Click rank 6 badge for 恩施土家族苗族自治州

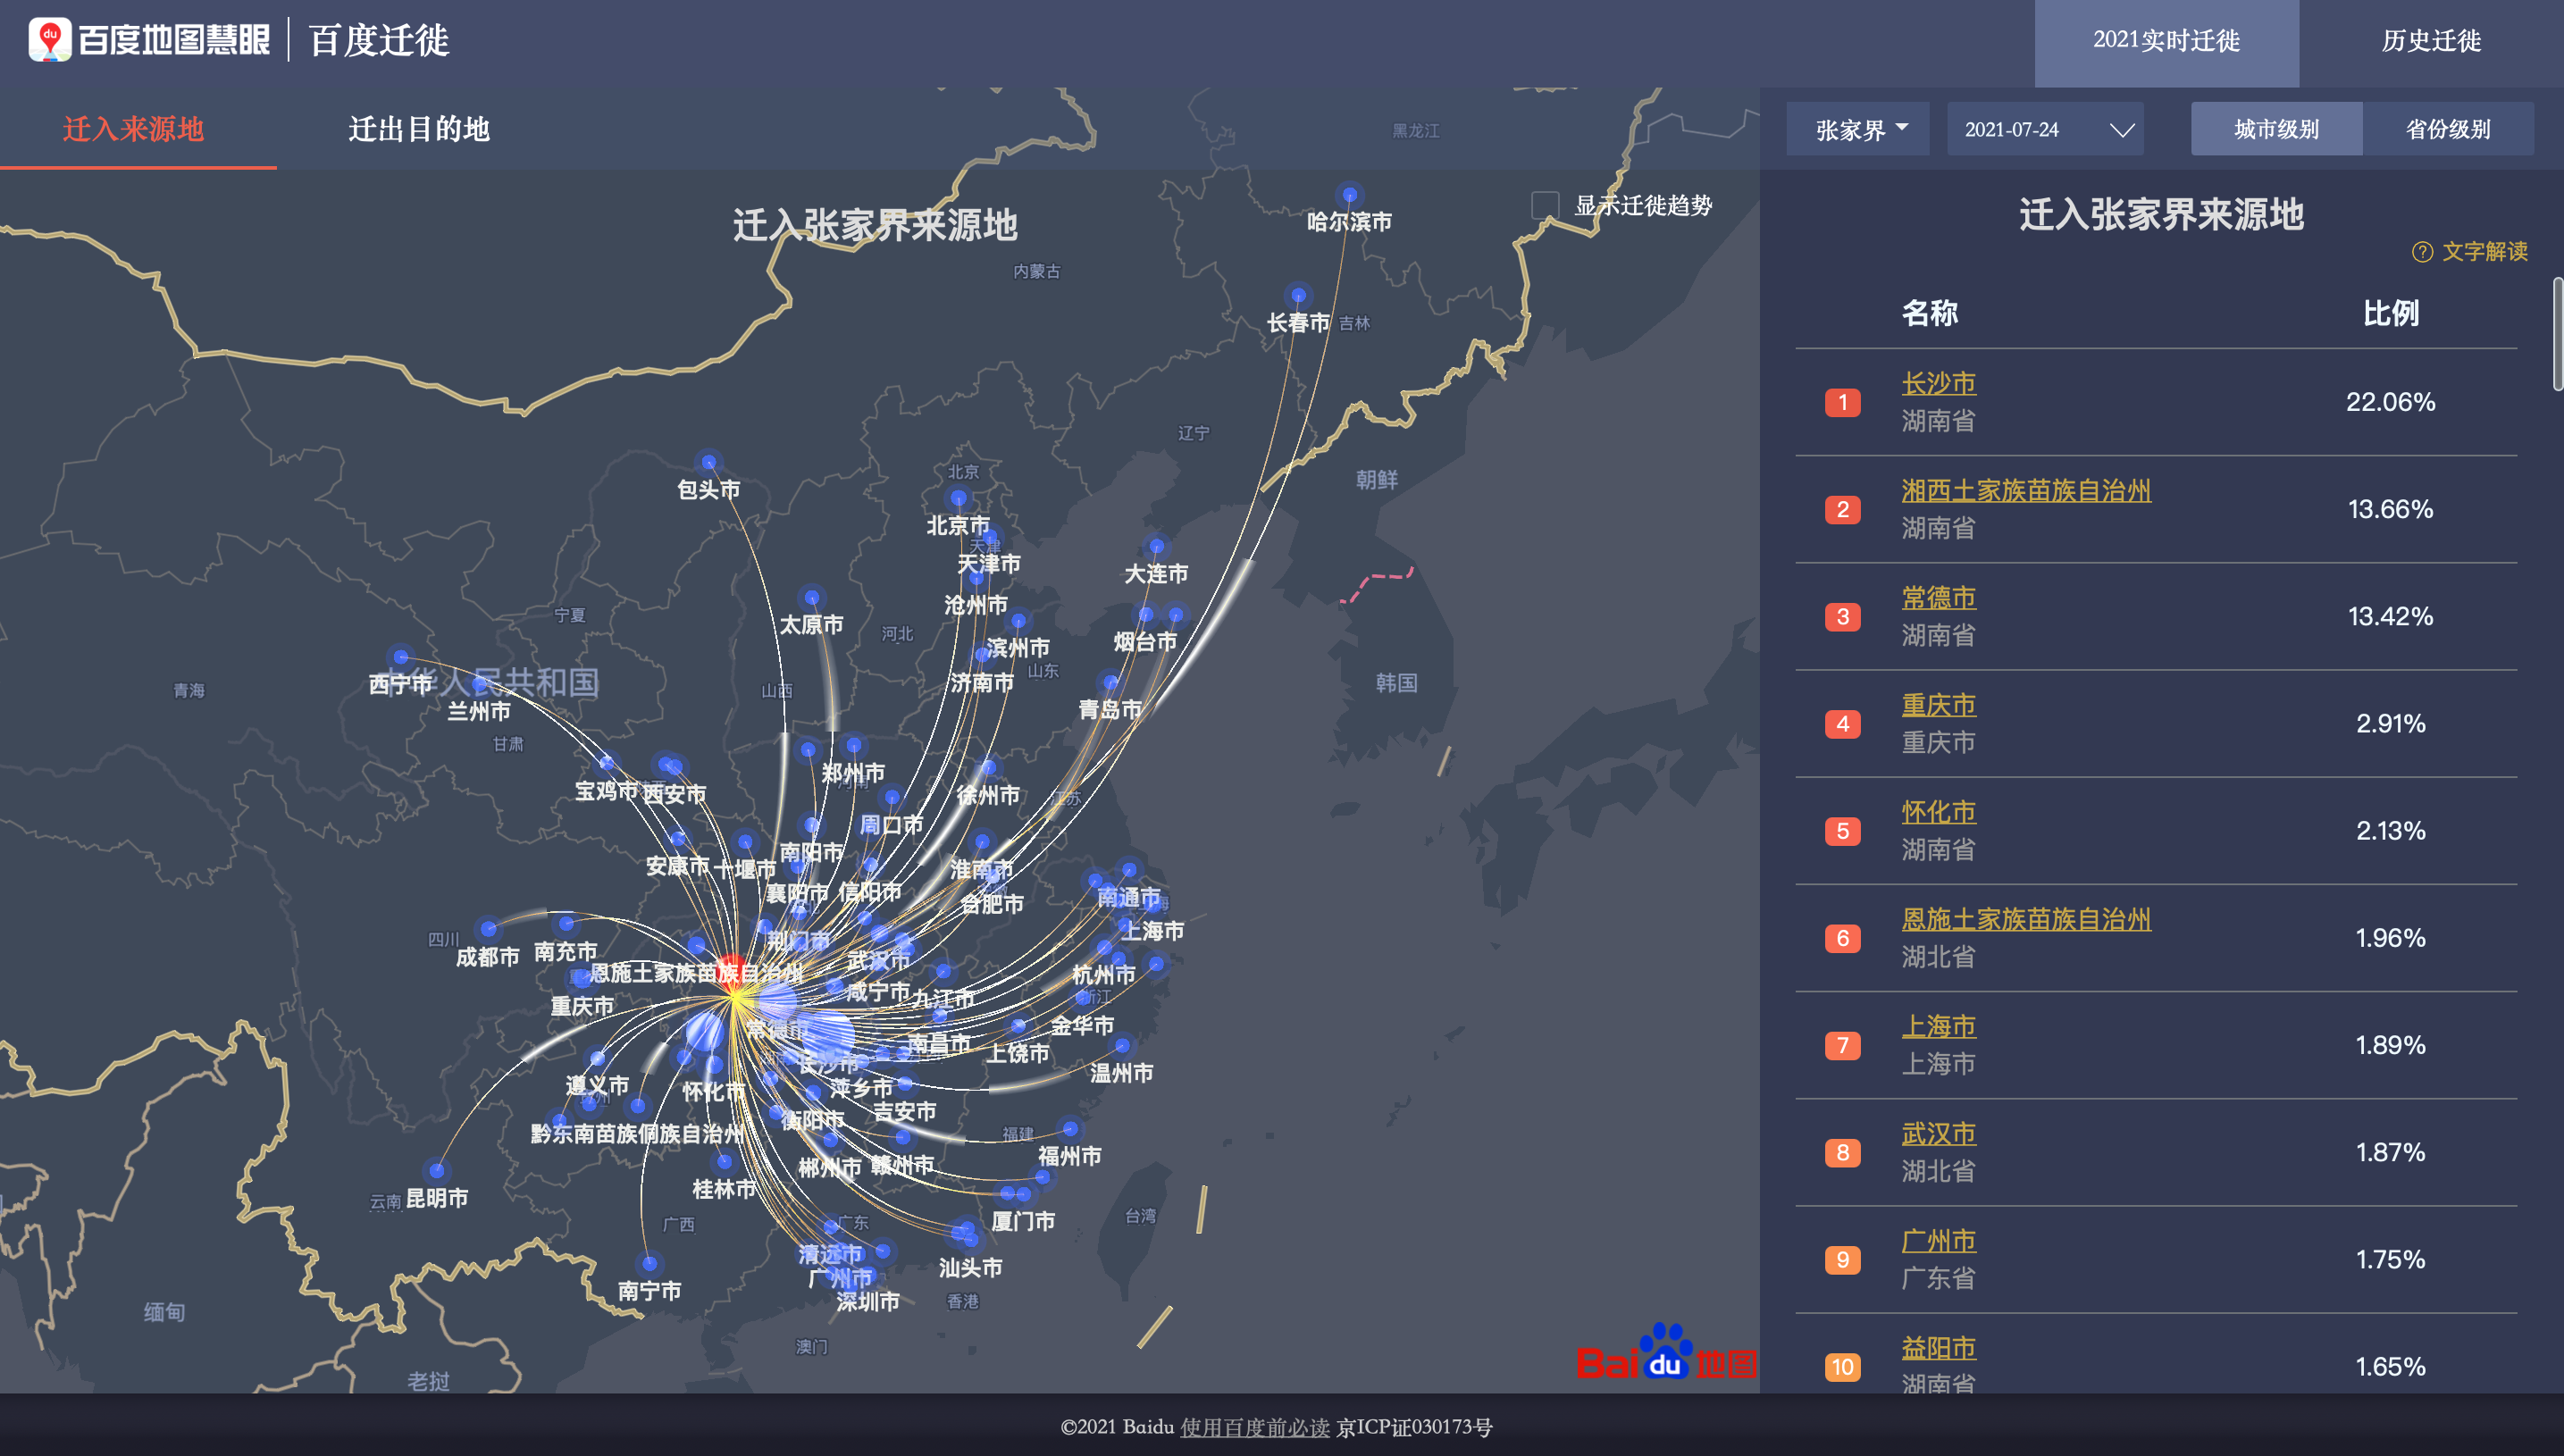click(1842, 938)
